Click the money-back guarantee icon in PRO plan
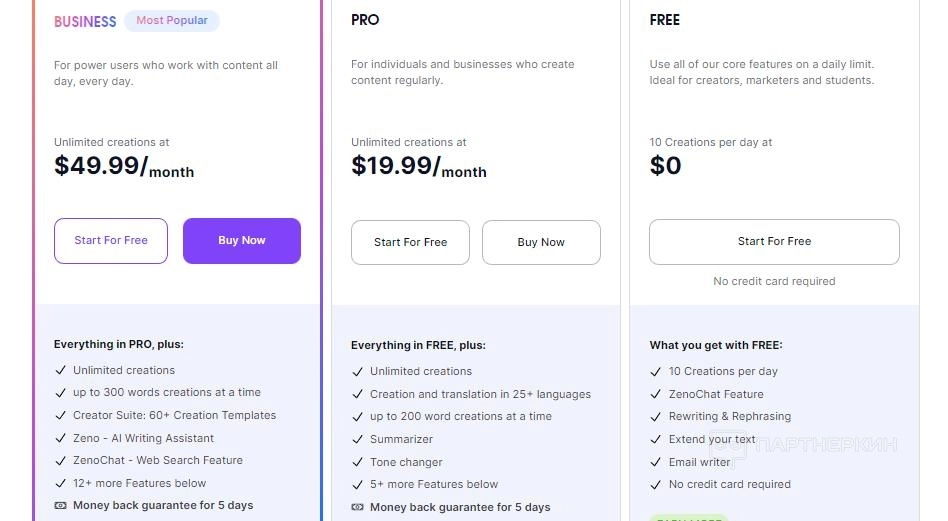Viewport: 948px width, 521px height. click(x=357, y=508)
